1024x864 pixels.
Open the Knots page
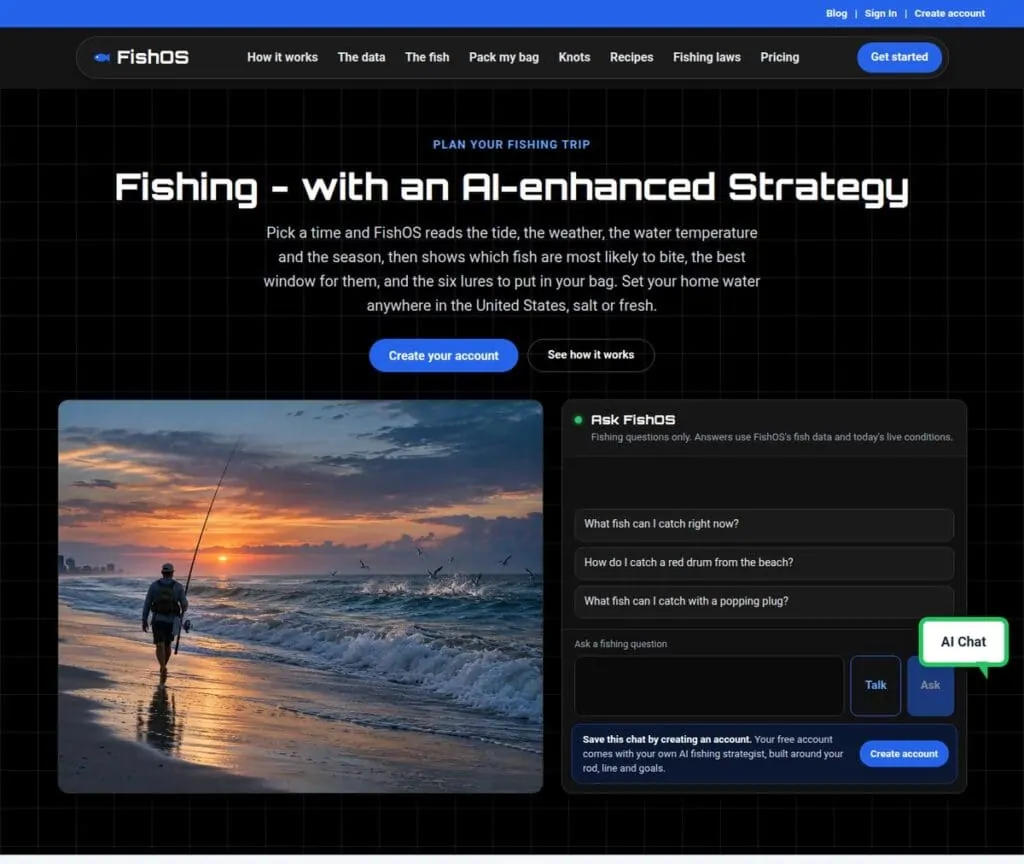tap(574, 57)
